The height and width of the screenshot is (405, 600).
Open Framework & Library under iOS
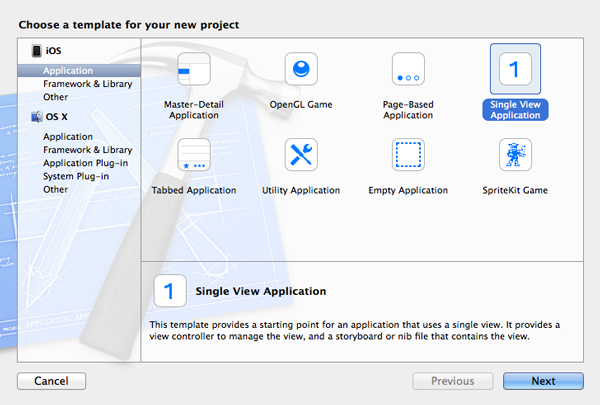[86, 84]
